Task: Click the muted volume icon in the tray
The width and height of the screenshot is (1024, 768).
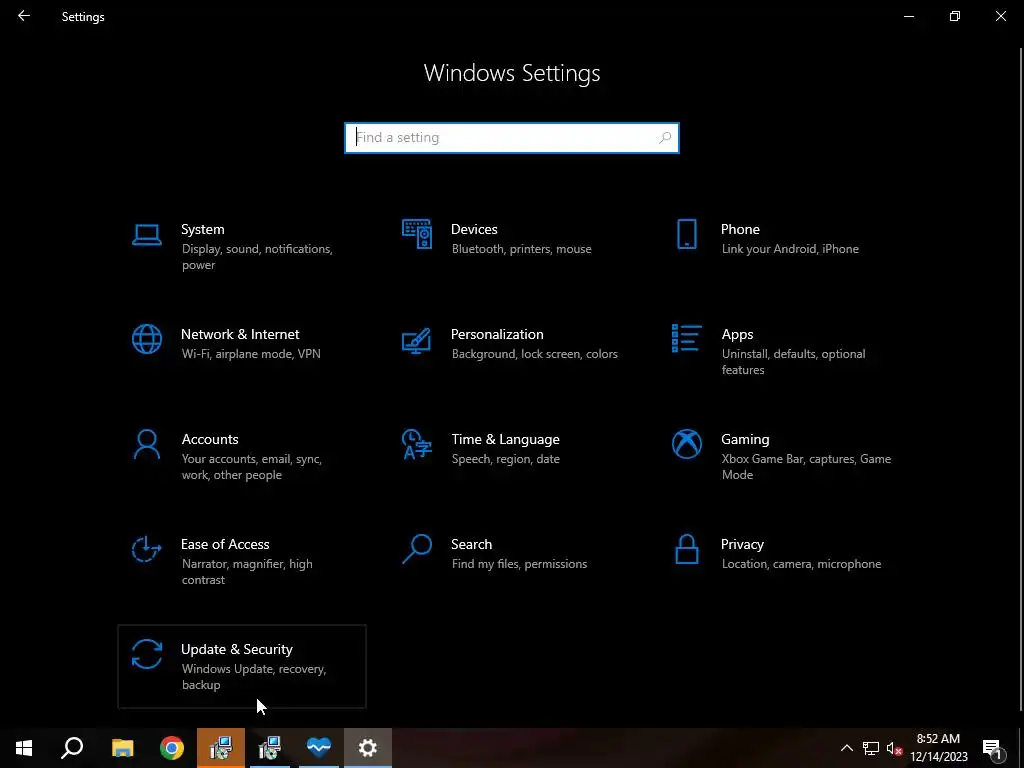Action: click(x=894, y=748)
